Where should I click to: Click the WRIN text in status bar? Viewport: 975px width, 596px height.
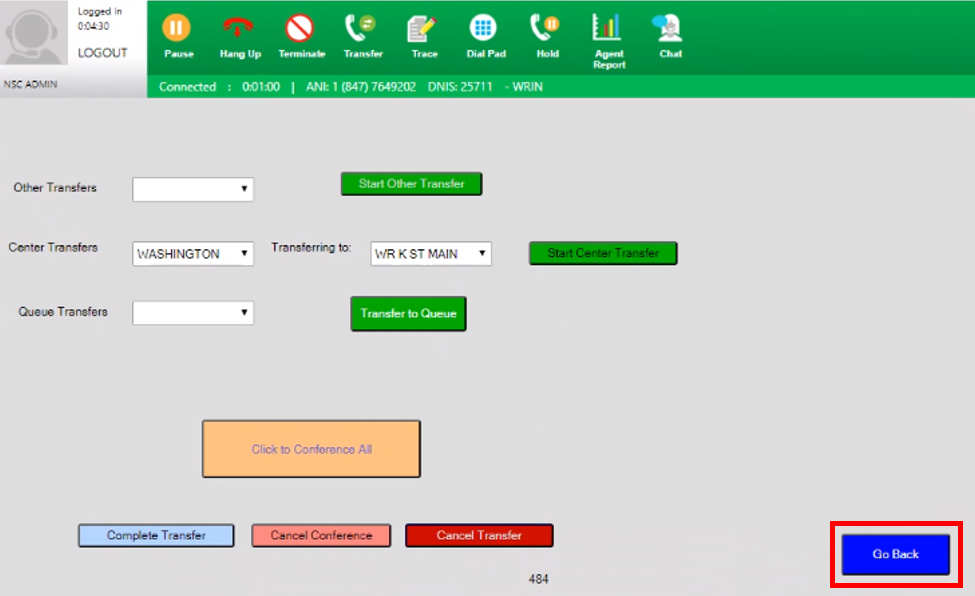(x=527, y=87)
